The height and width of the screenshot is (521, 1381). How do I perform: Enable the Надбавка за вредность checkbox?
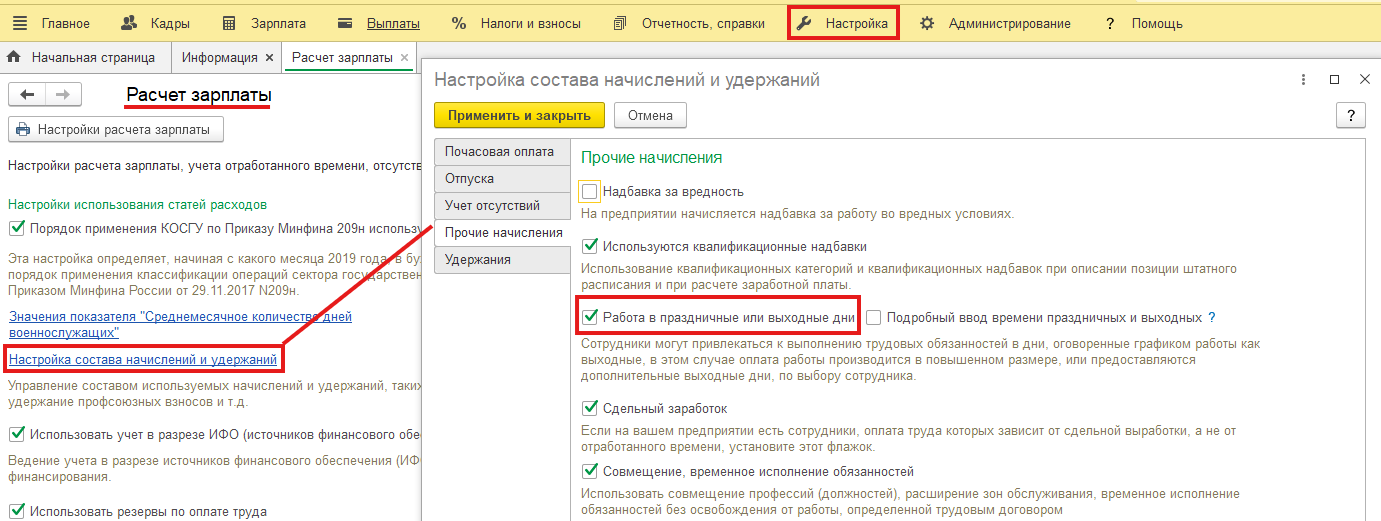(590, 191)
